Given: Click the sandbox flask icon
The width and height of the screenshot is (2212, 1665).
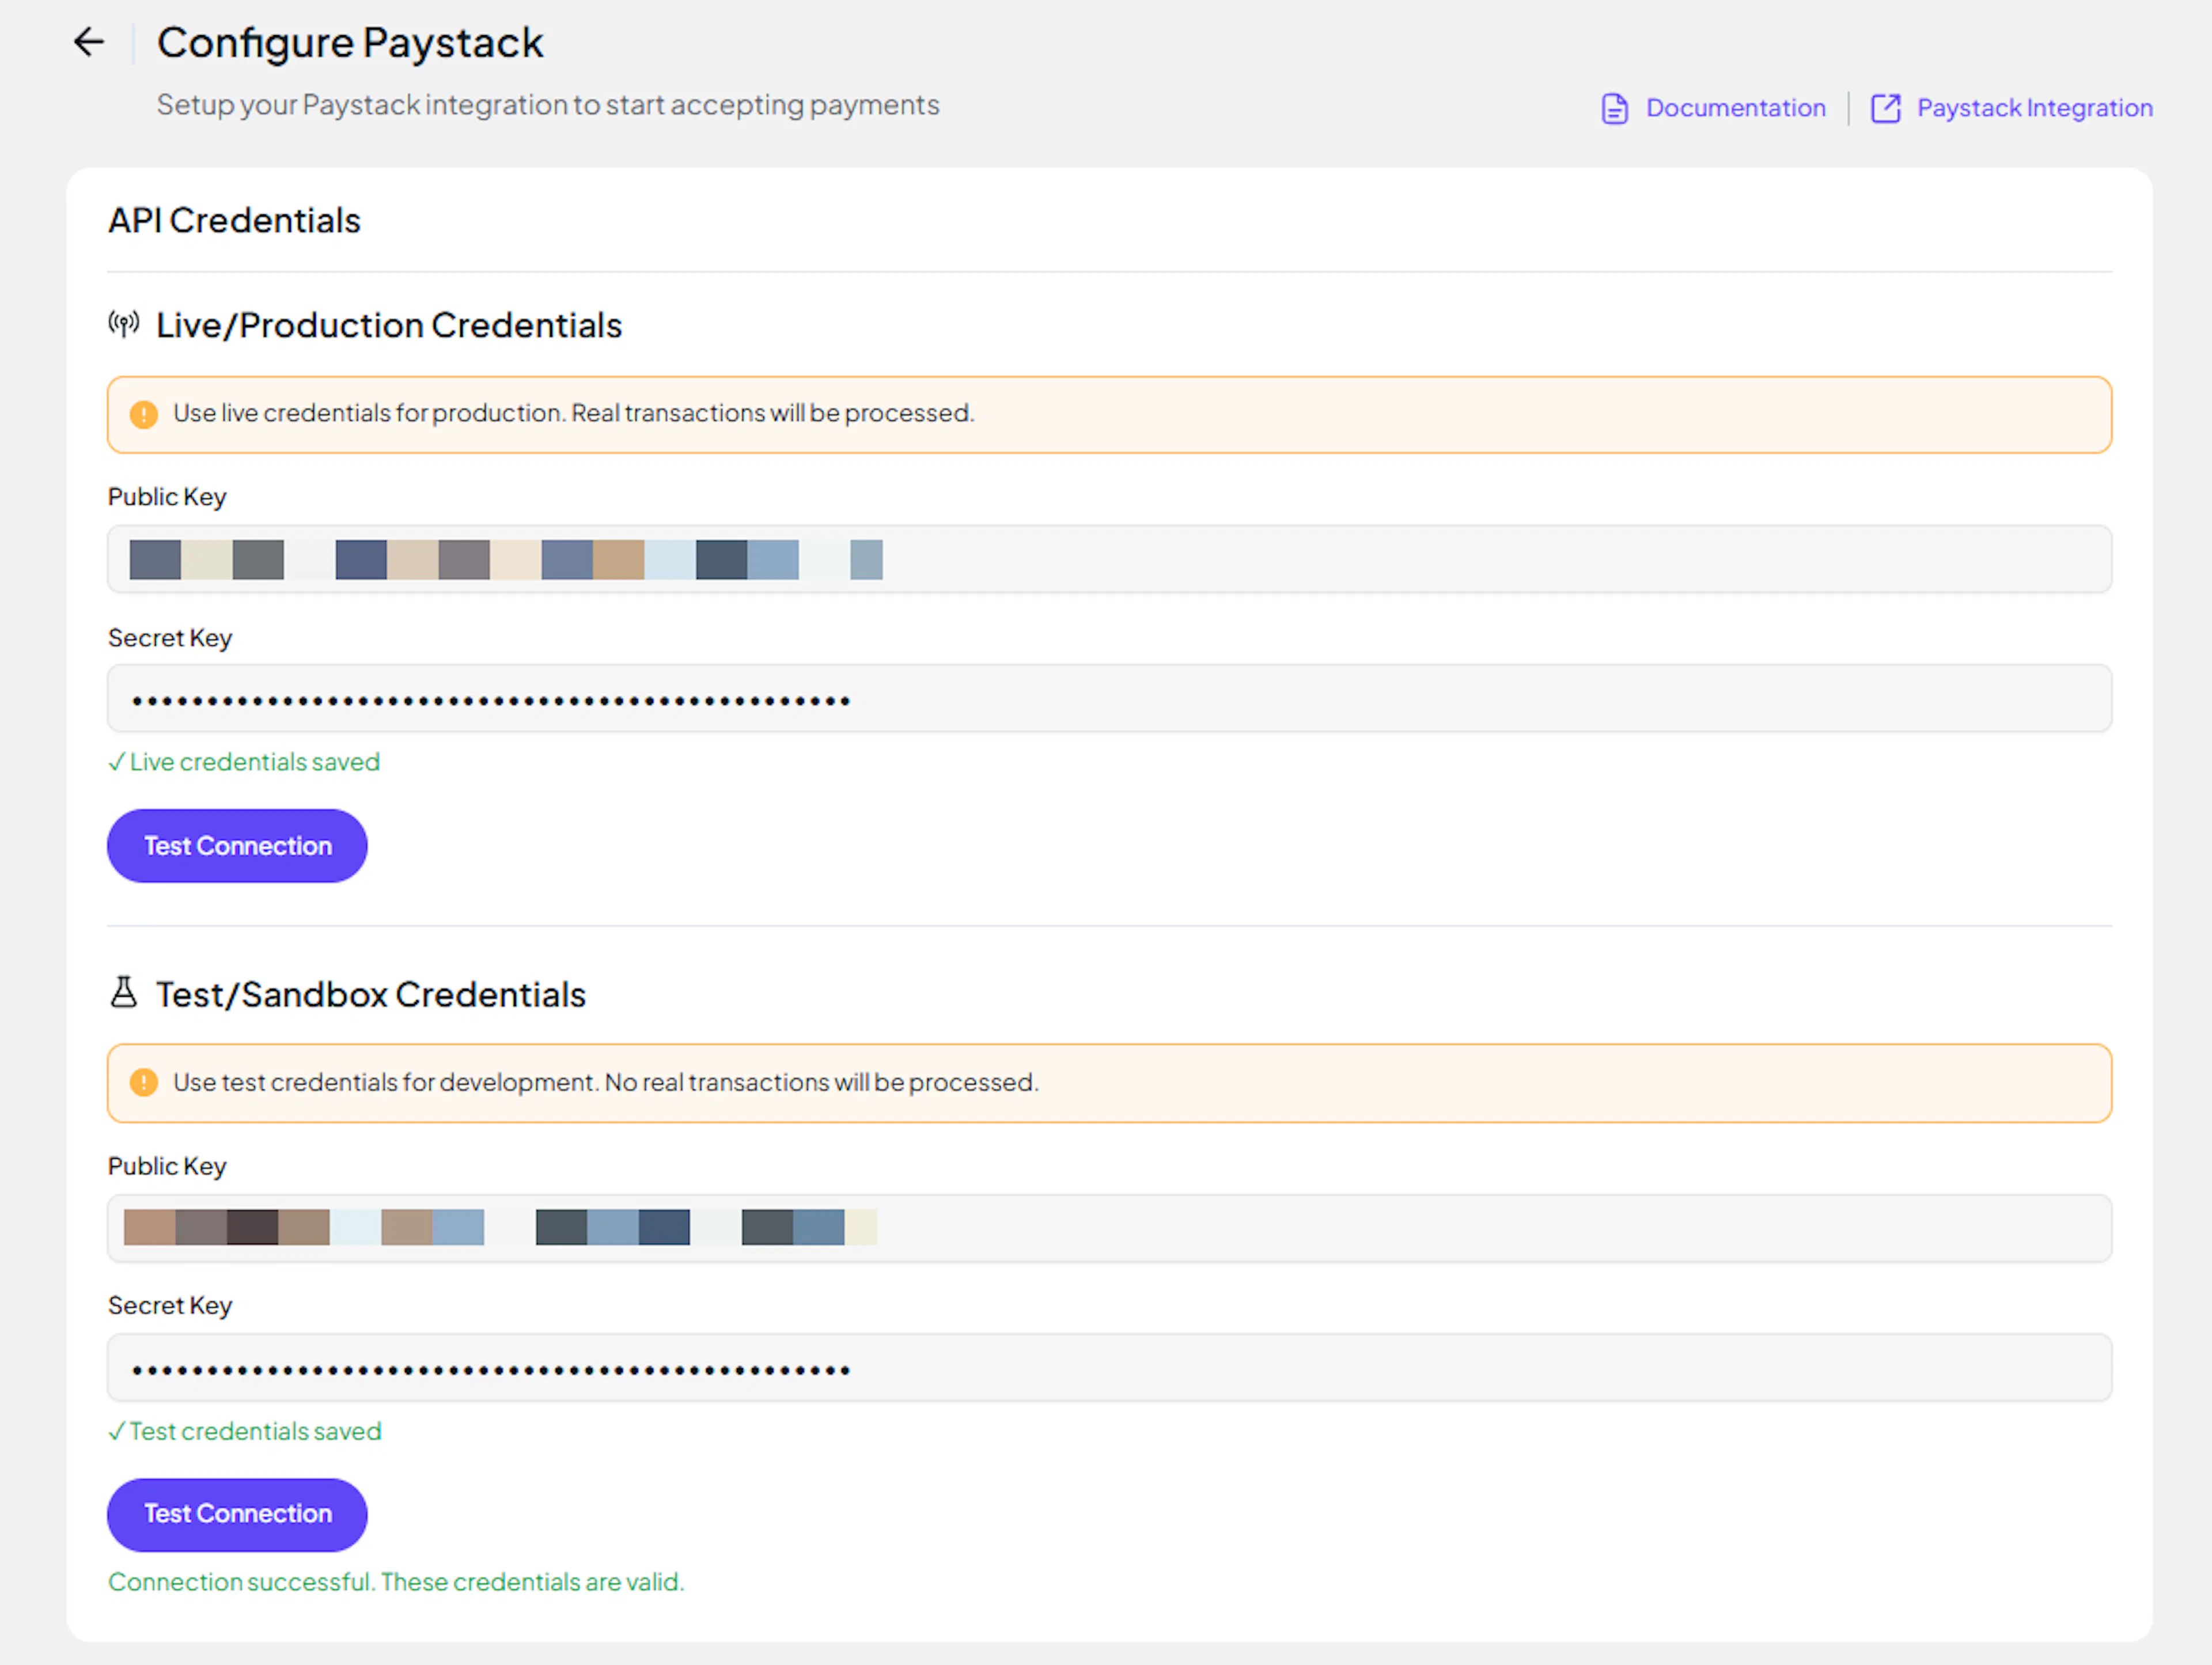Looking at the screenshot, I should (124, 993).
